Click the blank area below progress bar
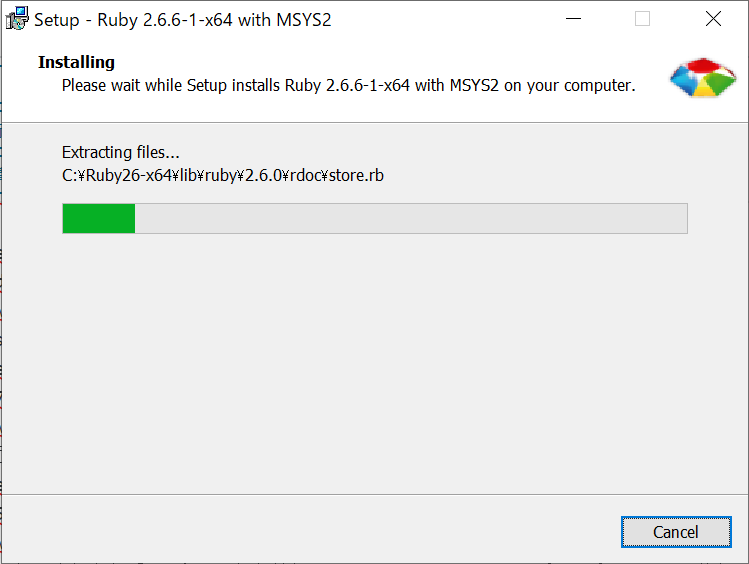This screenshot has height=564, width=749. coord(374,363)
